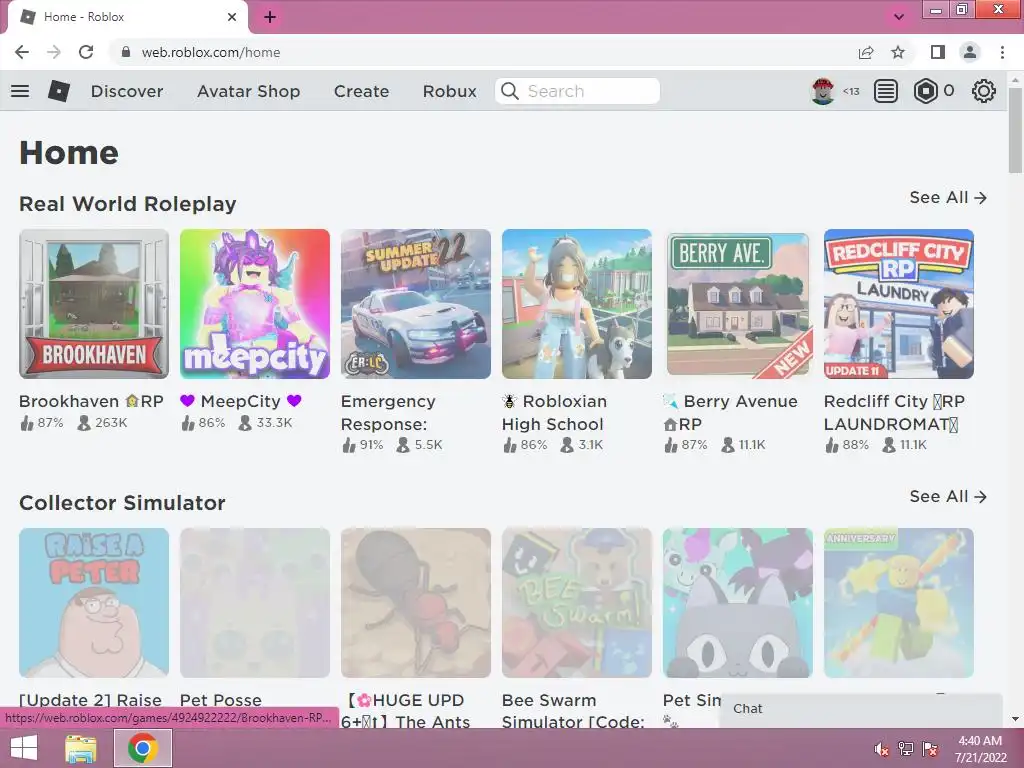The height and width of the screenshot is (768, 1024).
Task: Open Brookhaven game thumbnail
Action: point(94,304)
